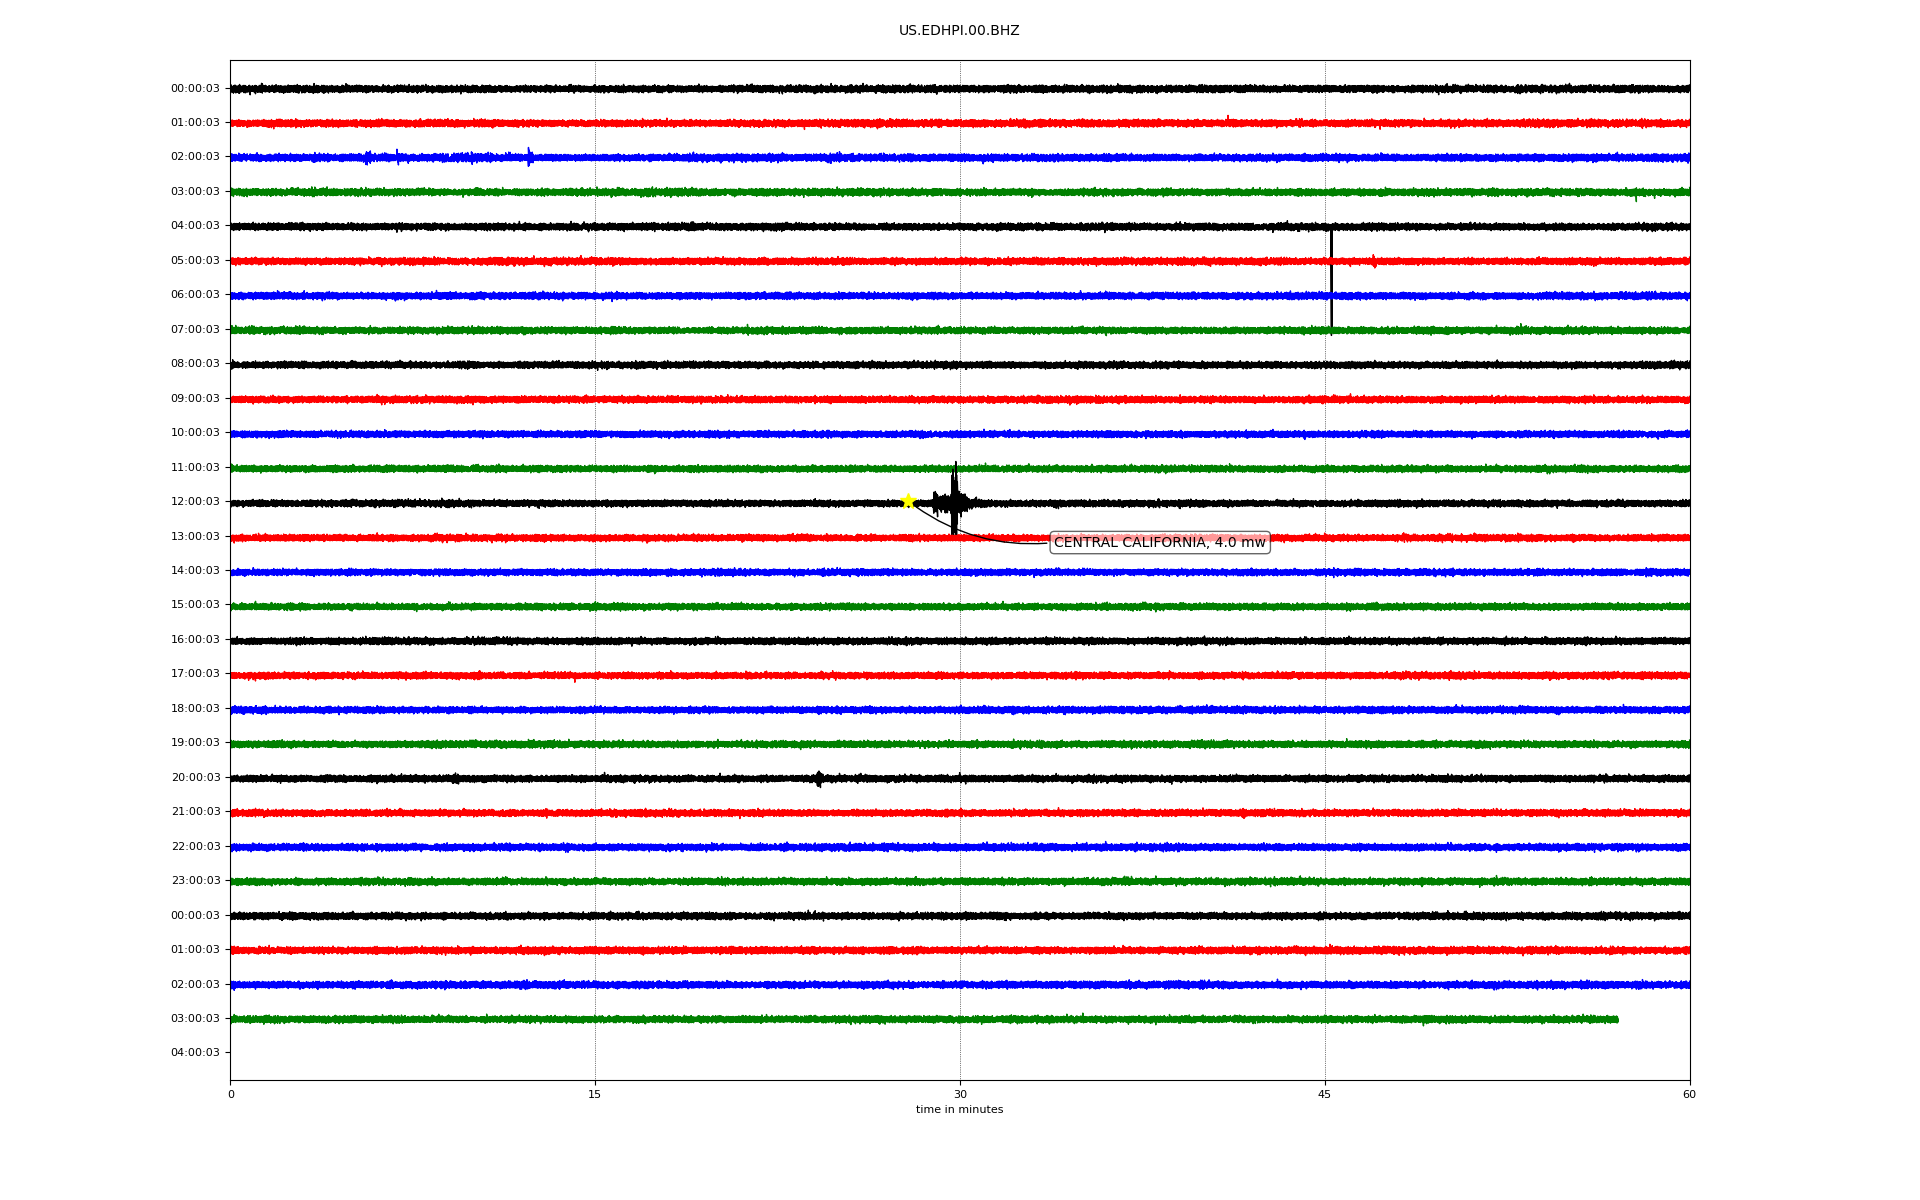The image size is (1920, 1200).
Task: Click the 11:00:03 row time label
Action: pos(195,467)
